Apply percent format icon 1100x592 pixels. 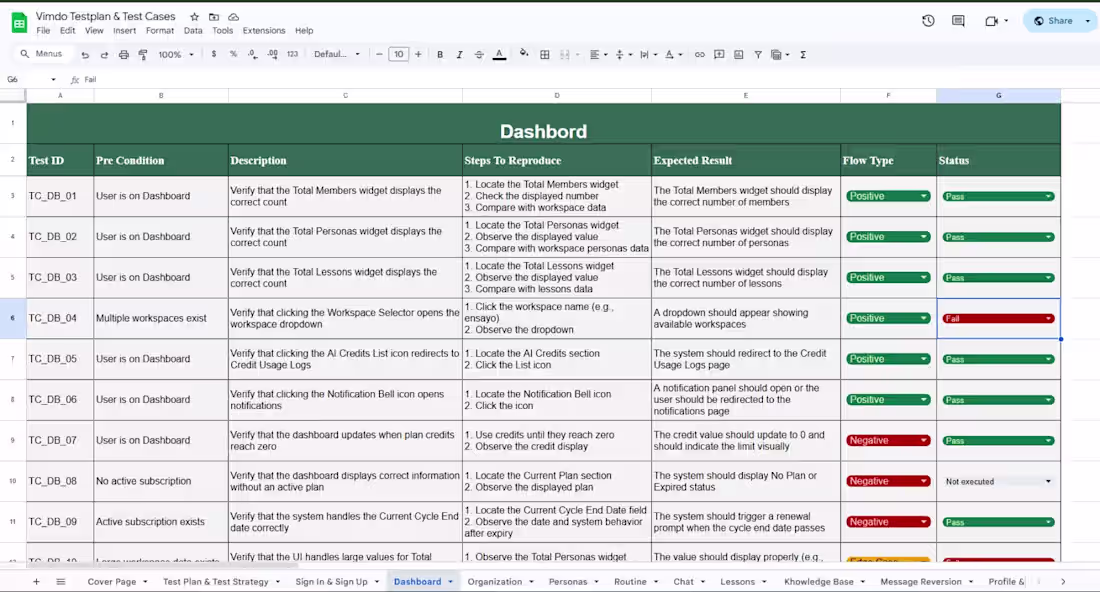point(233,54)
